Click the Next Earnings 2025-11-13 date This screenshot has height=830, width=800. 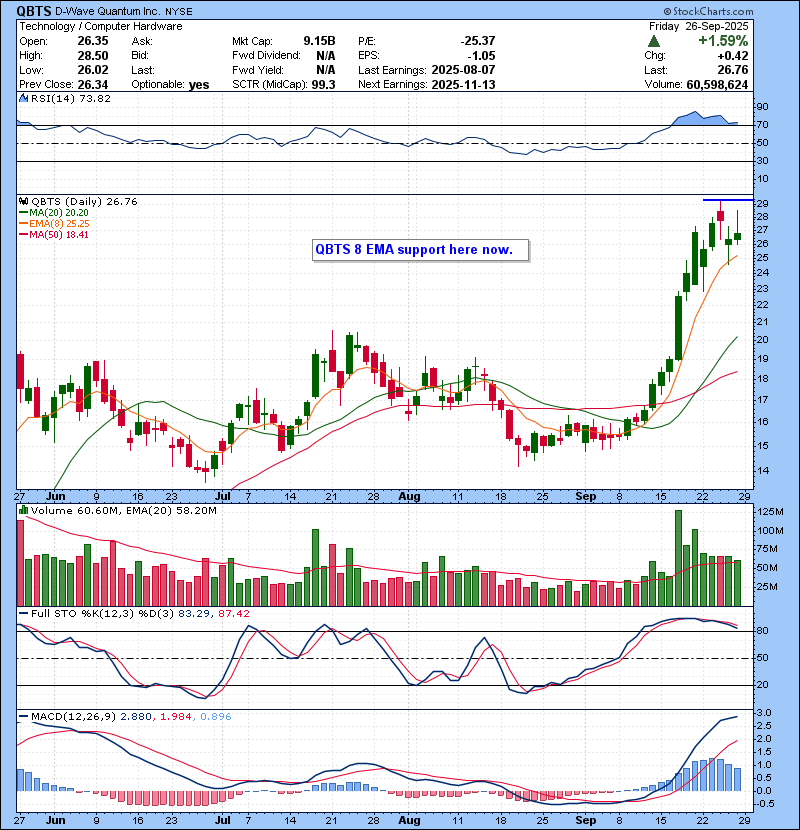point(463,85)
